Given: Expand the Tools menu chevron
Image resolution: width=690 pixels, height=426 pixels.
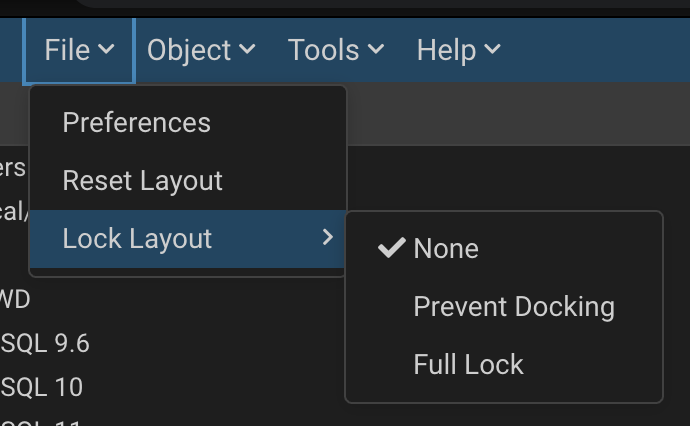Looking at the screenshot, I should click(x=376, y=50).
